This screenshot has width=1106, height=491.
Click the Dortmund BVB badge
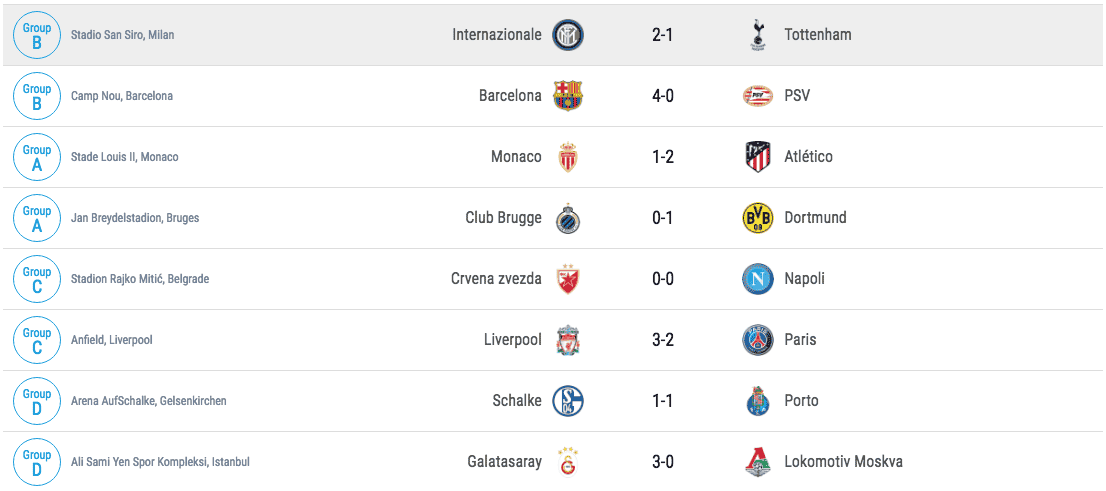pos(758,217)
